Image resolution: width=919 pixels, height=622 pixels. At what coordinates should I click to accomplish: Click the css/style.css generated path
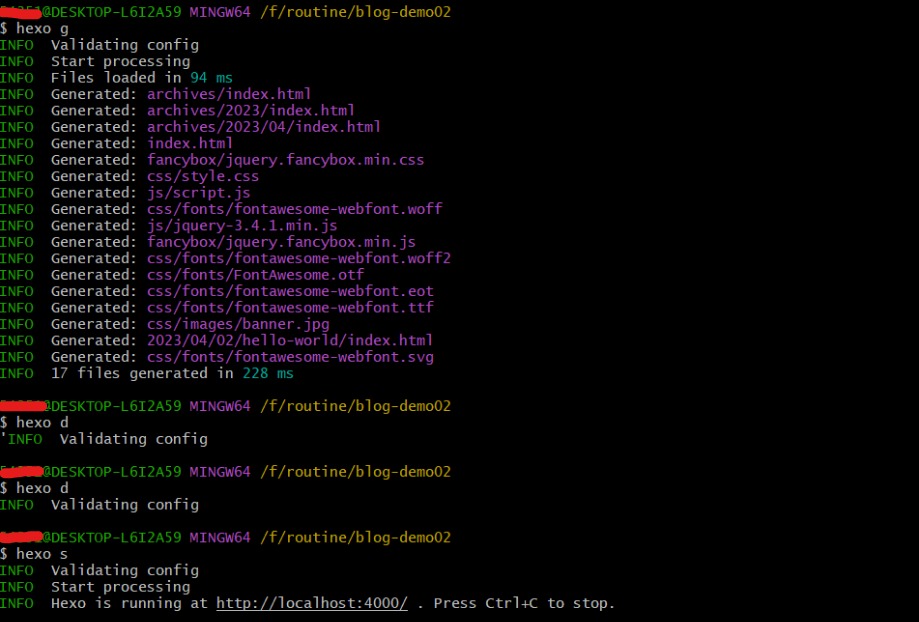click(203, 176)
